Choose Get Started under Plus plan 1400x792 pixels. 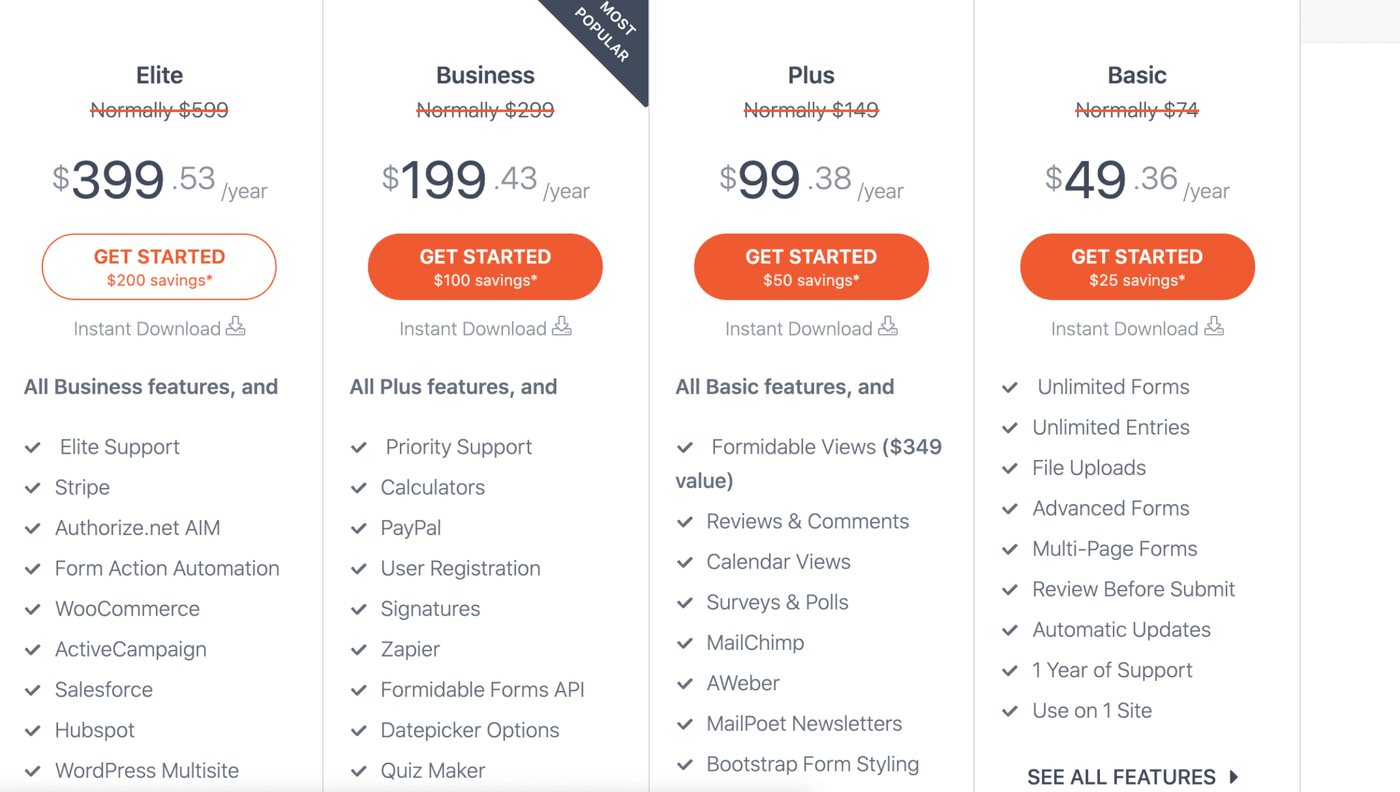click(811, 267)
